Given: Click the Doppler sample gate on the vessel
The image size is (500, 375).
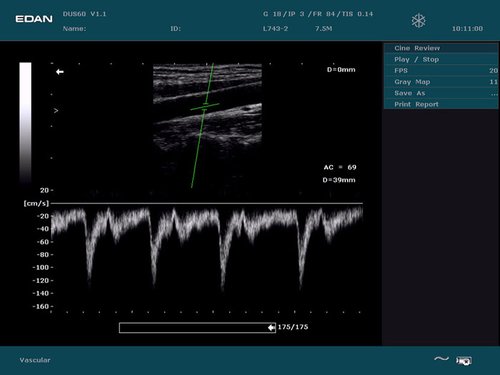Looking at the screenshot, I should tap(205, 107).
